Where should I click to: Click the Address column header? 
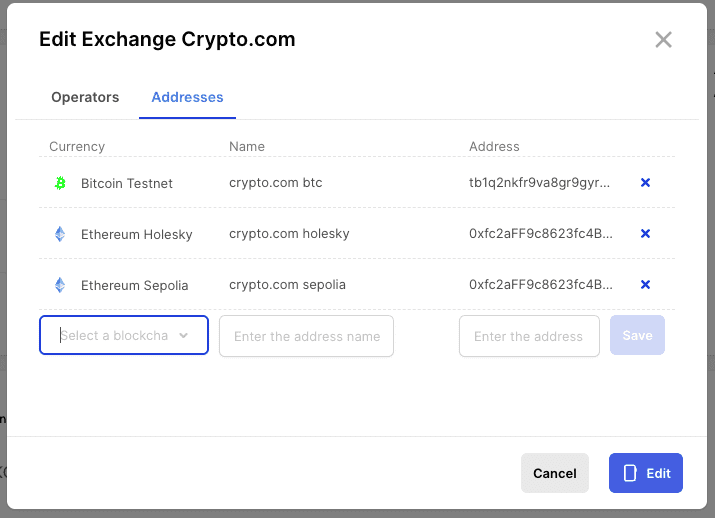[494, 146]
